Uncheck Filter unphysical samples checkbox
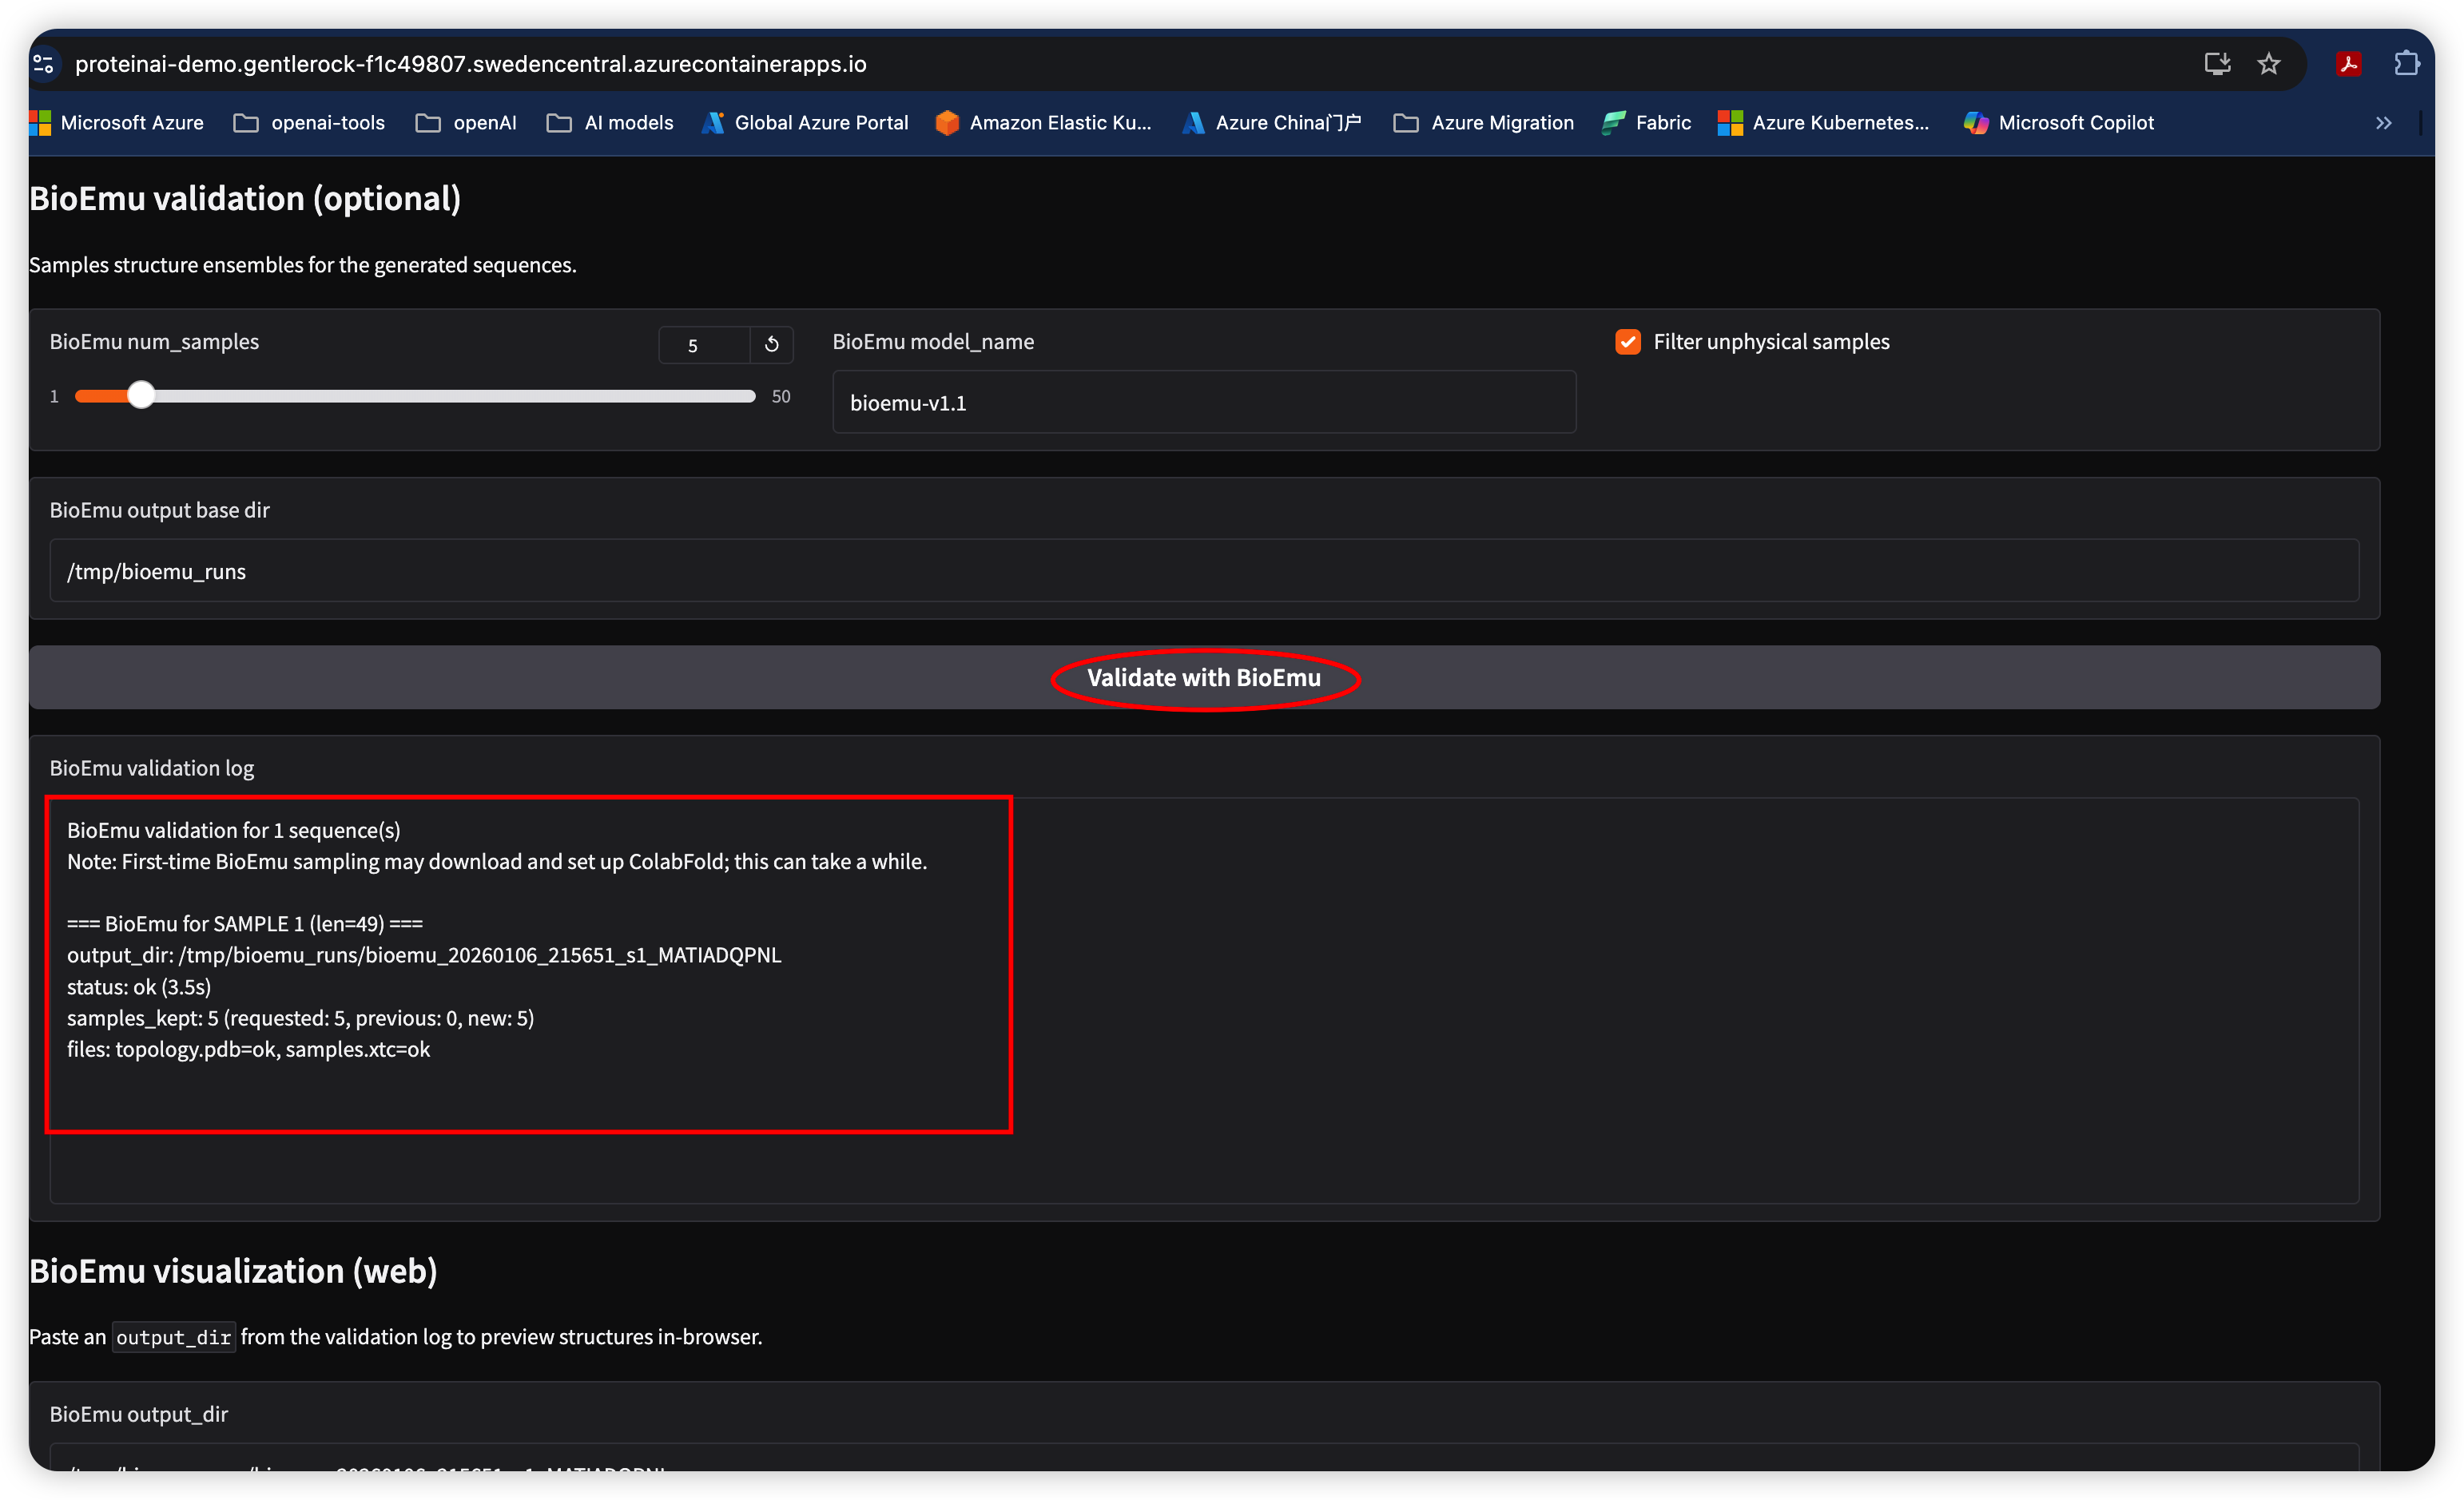This screenshot has height=1500, width=2464. (x=1627, y=342)
